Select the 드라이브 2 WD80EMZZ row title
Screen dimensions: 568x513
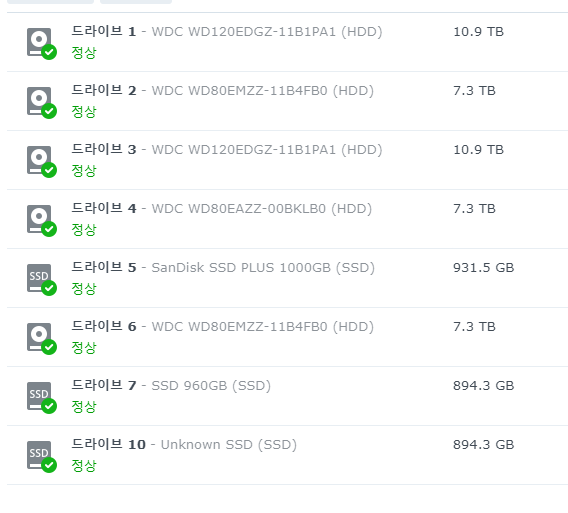[x=222, y=91]
